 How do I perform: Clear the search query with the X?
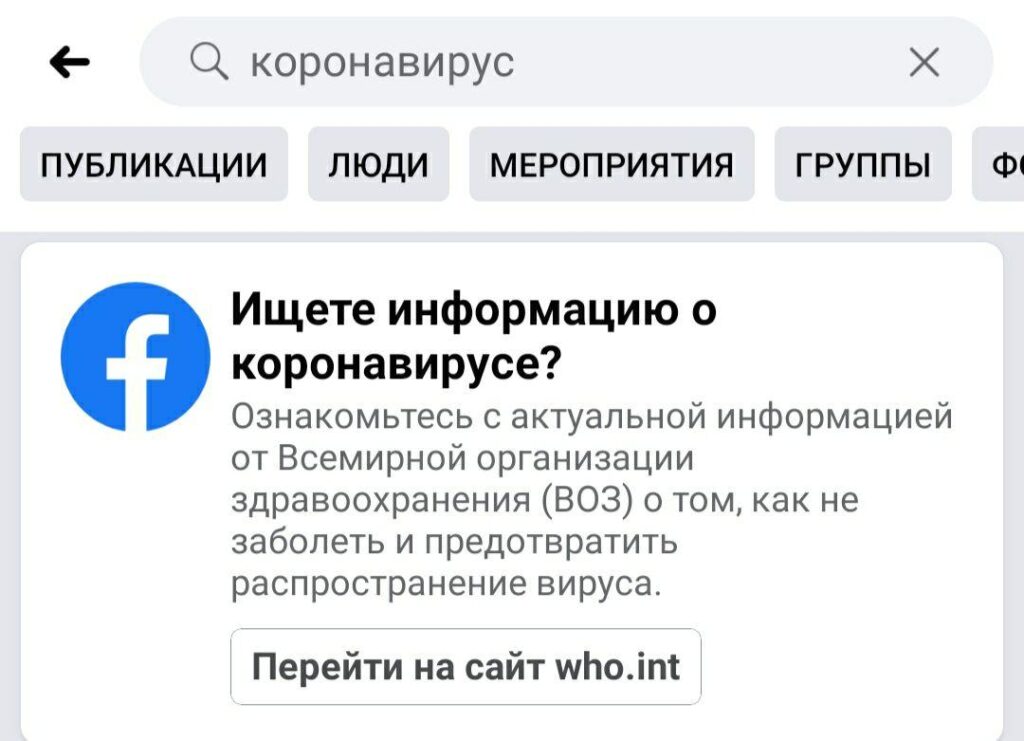click(x=924, y=63)
